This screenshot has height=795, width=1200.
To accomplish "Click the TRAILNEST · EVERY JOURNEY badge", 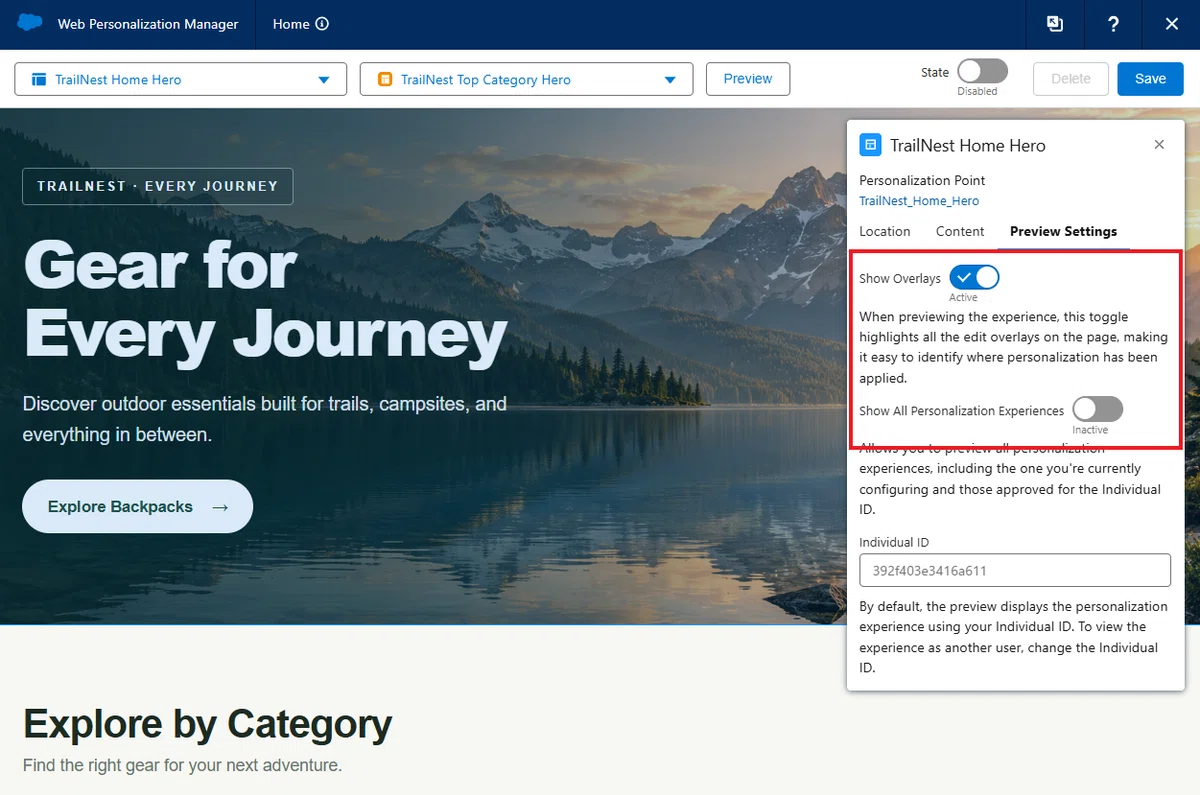I will pos(157,186).
